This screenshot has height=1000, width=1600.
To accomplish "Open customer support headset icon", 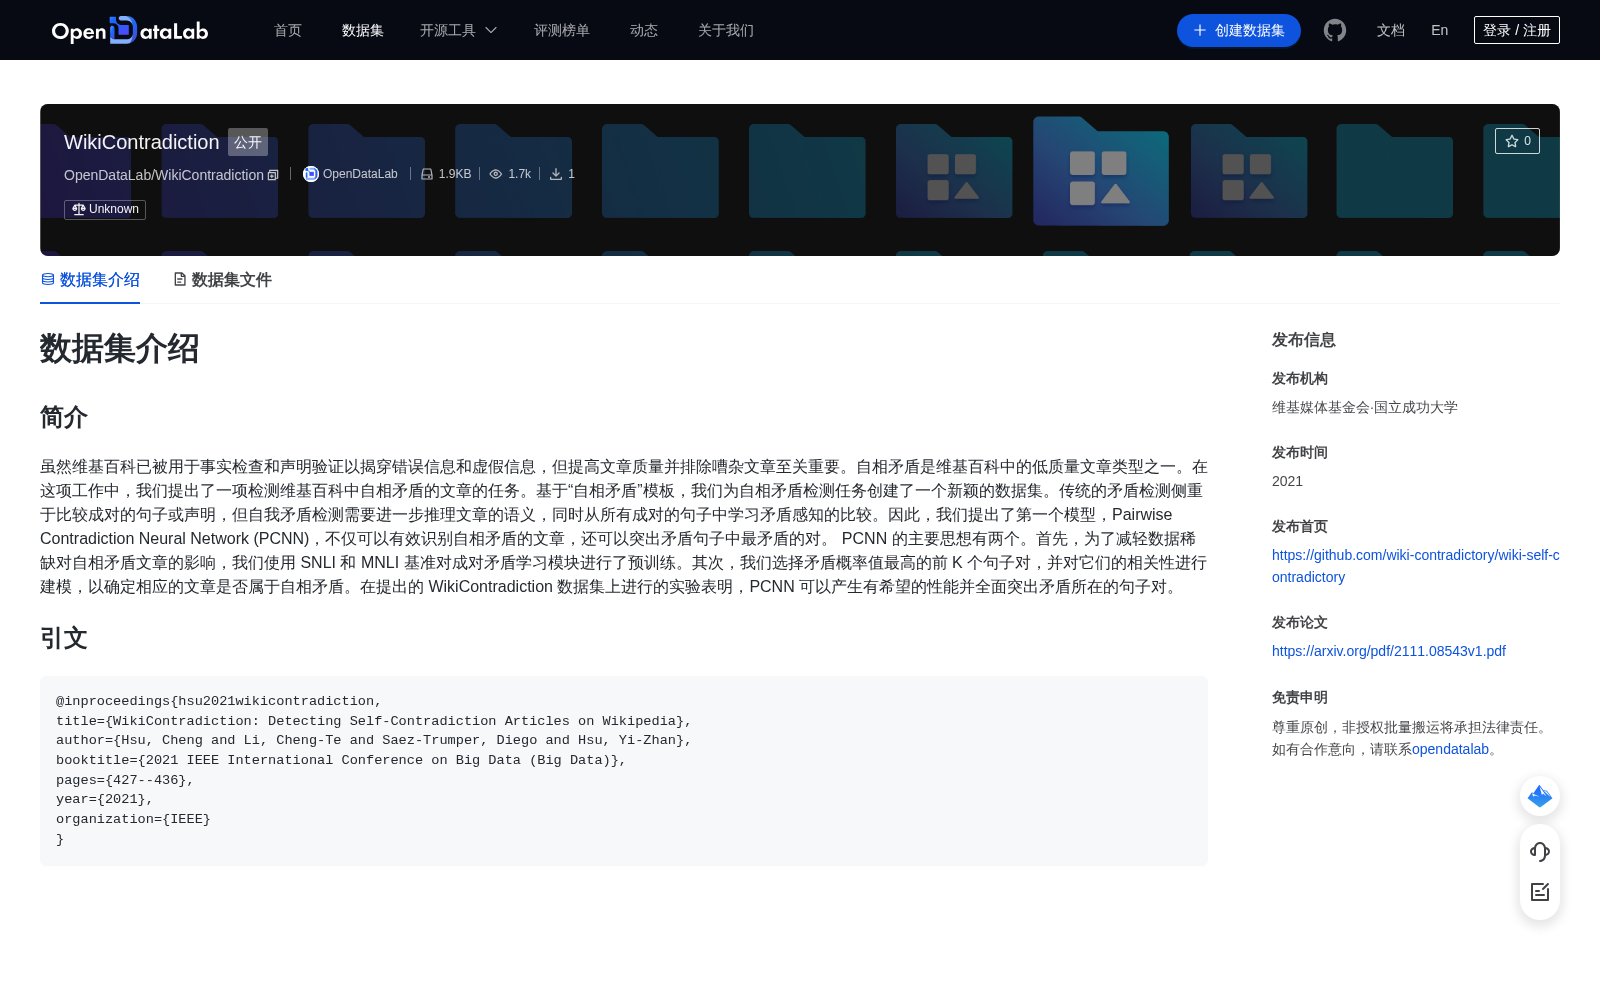I will pos(1540,851).
